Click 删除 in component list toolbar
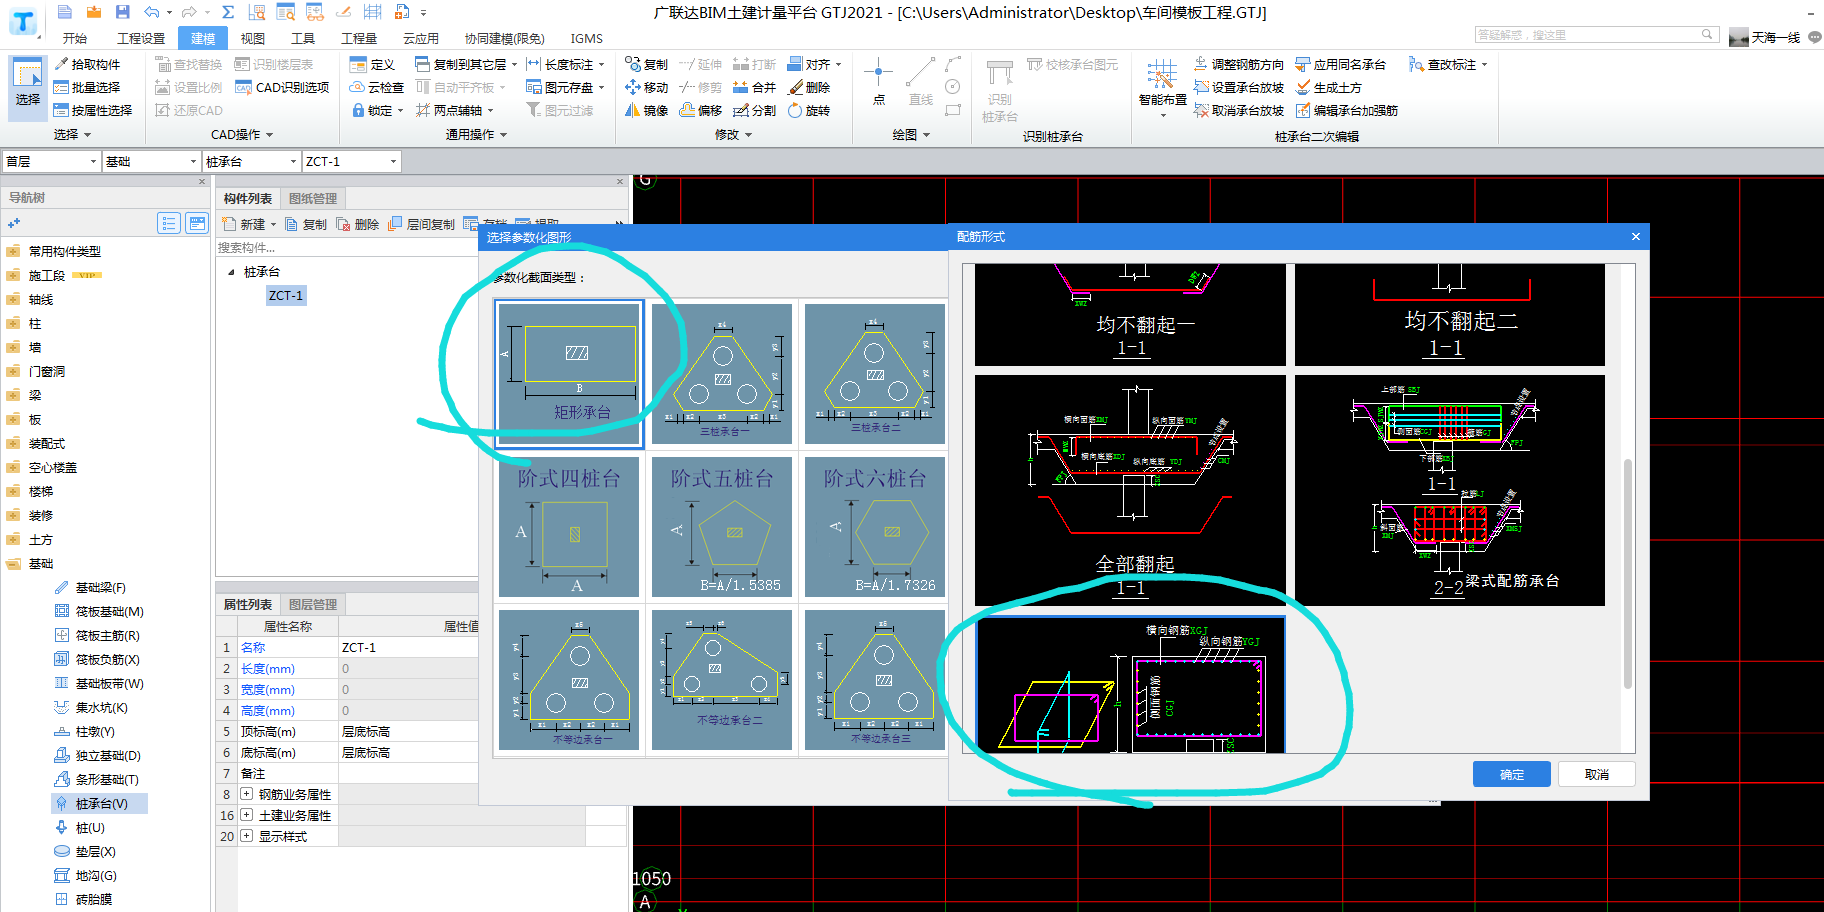 tap(358, 224)
